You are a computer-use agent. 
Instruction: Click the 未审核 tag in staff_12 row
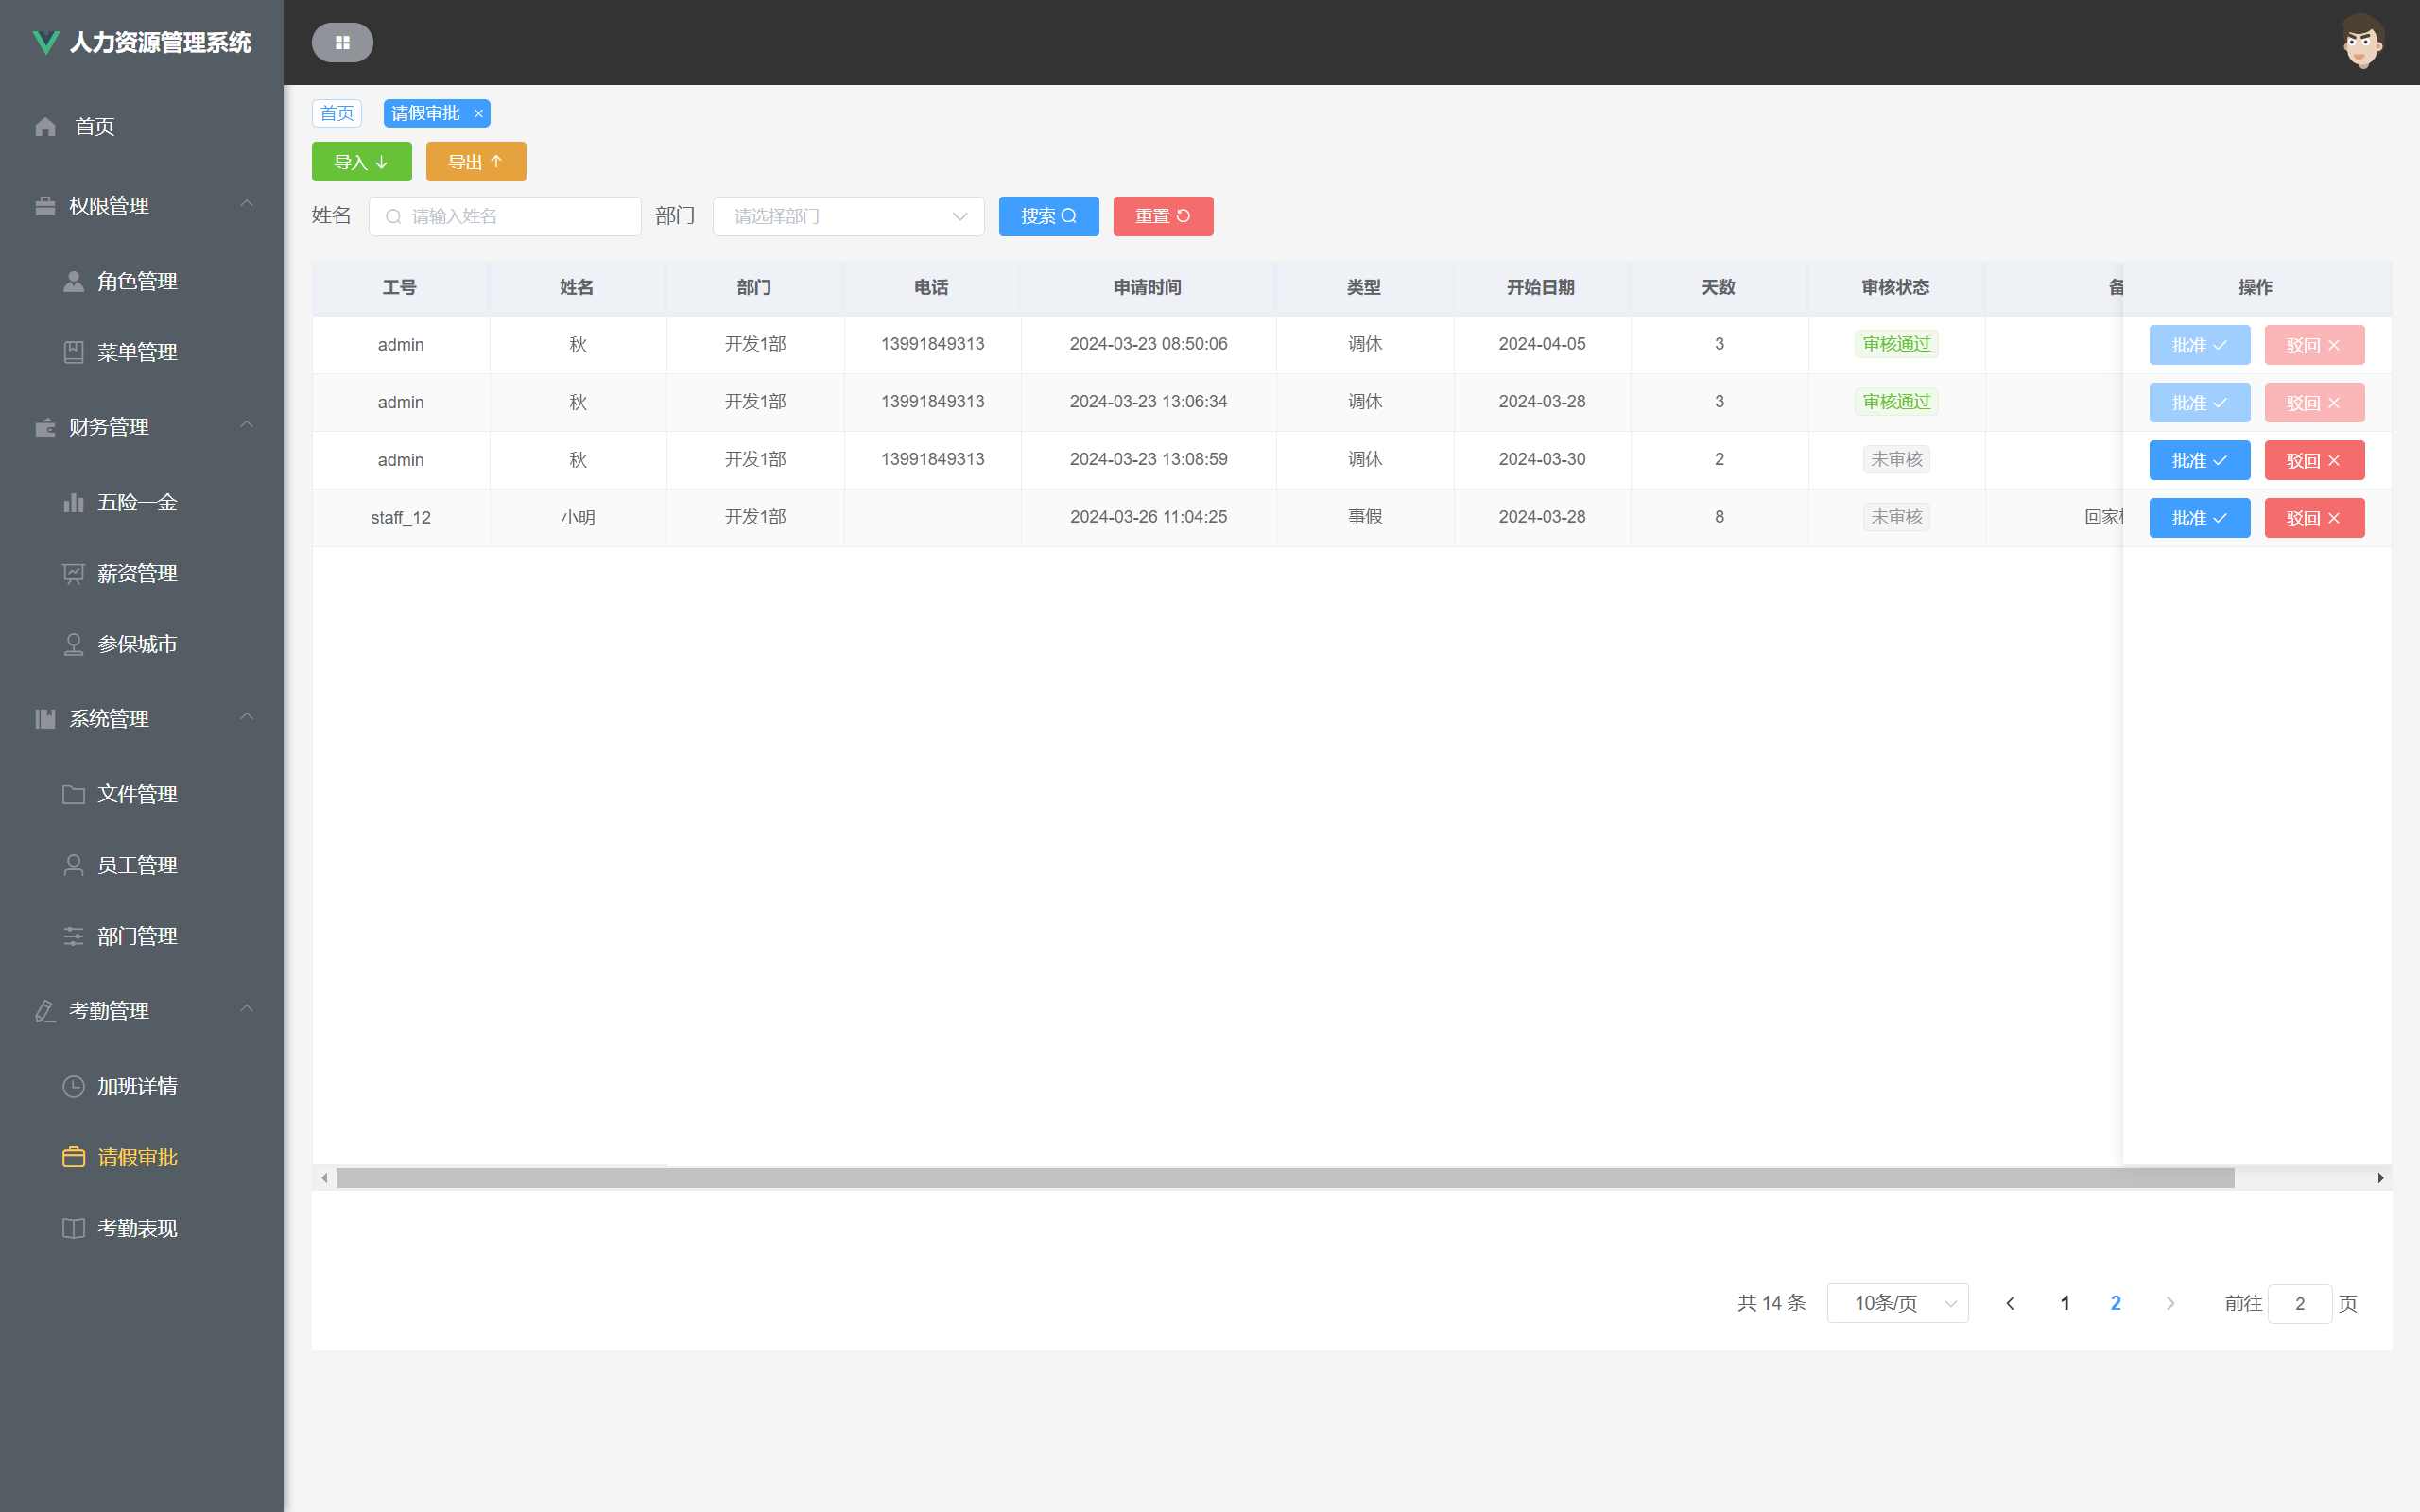pos(1896,517)
